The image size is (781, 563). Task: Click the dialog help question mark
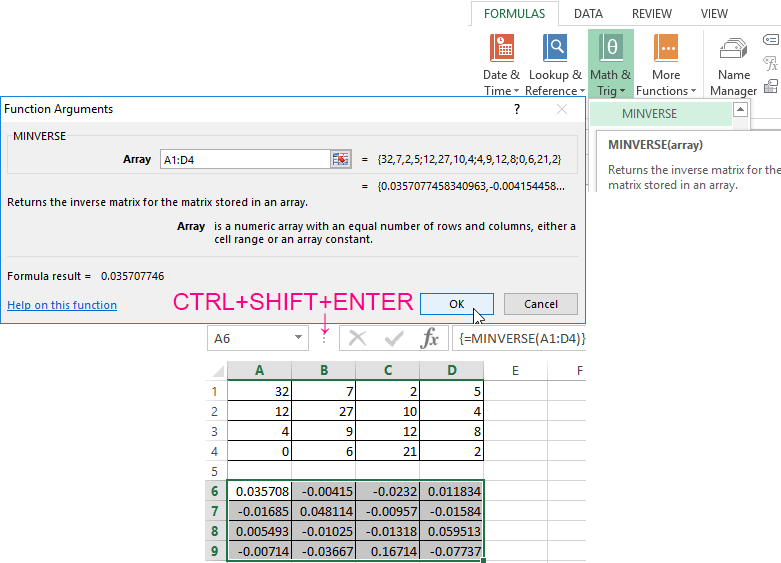pos(517,109)
